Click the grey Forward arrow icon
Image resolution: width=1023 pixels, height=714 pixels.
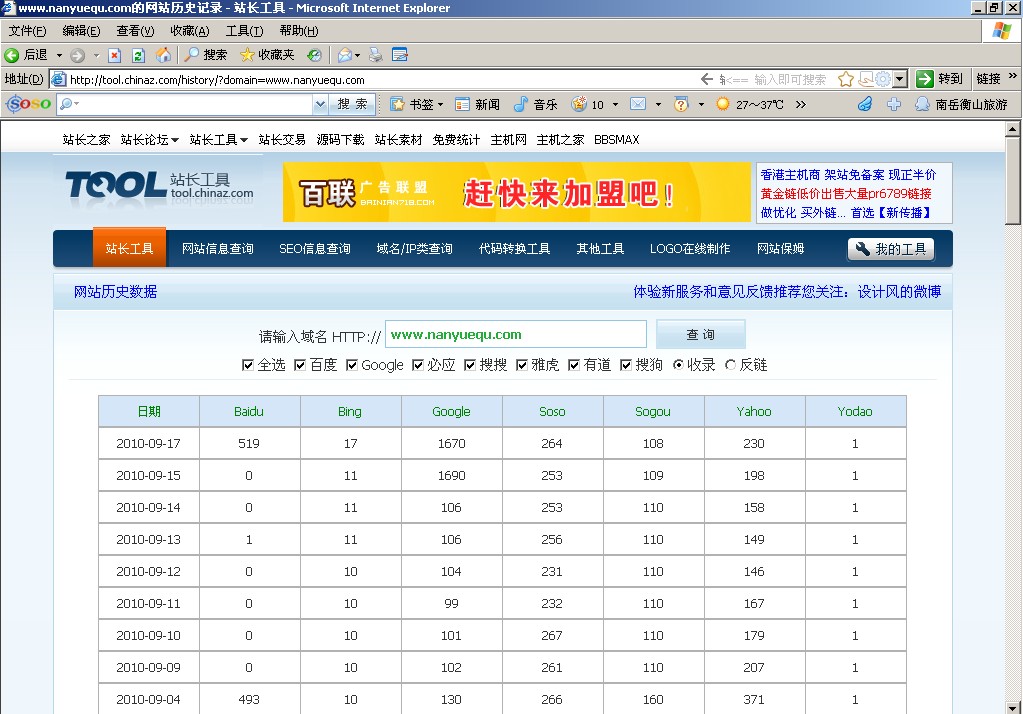pos(77,55)
